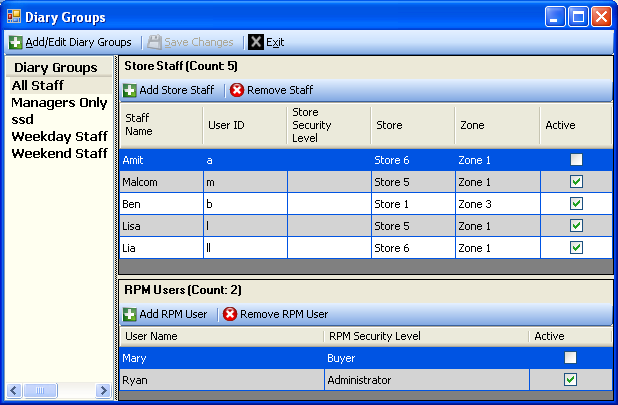This screenshot has width=618, height=405.
Task: Toggle Active checkbox for Amit
Action: click(576, 160)
